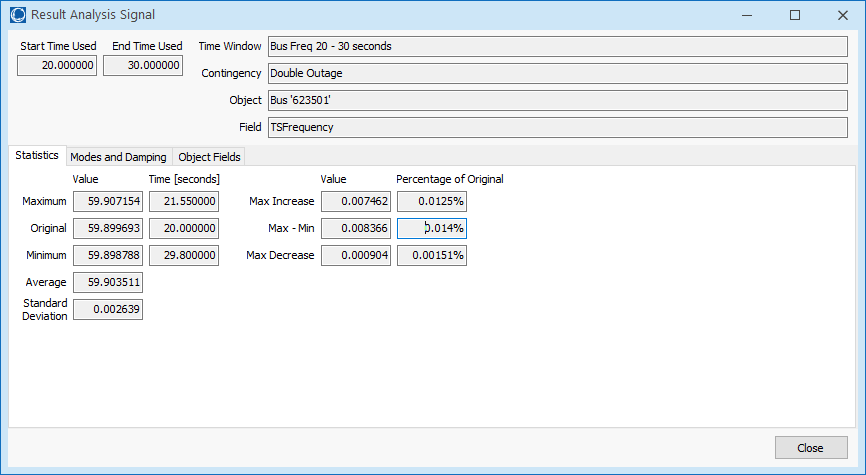
Task: Select the Contingency field showing Double Outage
Action: (x=556, y=74)
